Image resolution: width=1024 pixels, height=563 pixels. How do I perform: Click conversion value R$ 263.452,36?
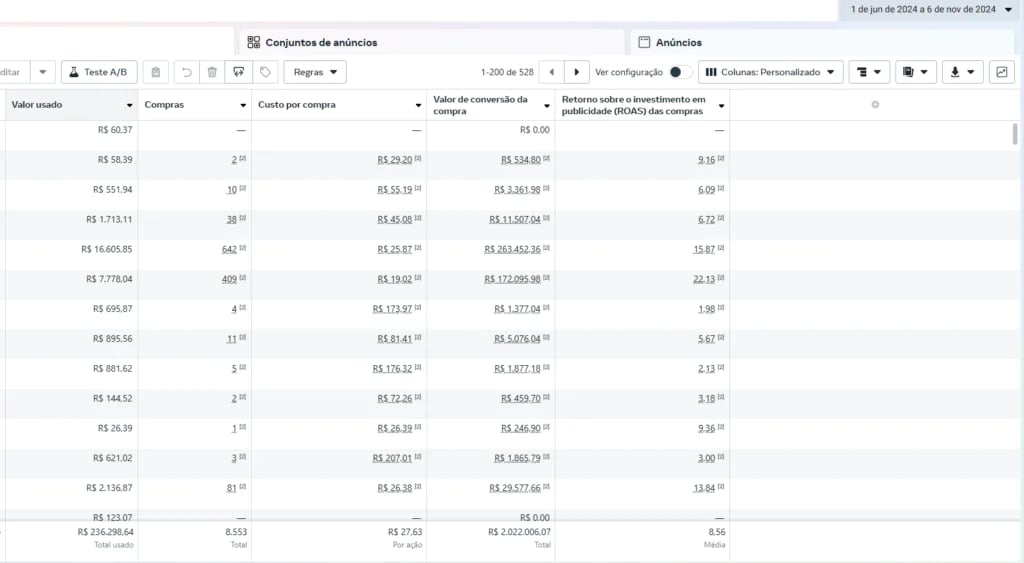(513, 249)
